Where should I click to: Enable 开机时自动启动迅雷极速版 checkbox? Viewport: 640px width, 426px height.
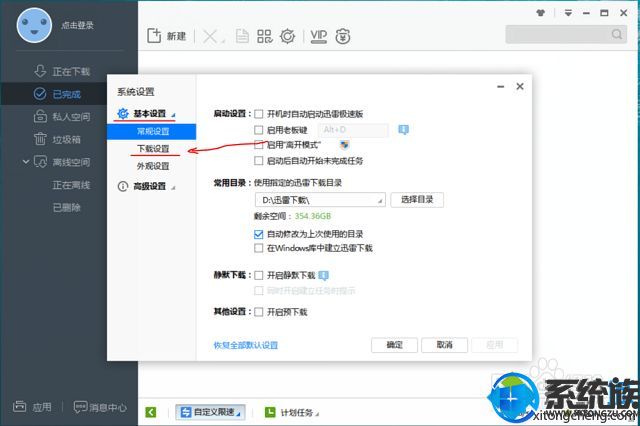pyautogui.click(x=258, y=113)
